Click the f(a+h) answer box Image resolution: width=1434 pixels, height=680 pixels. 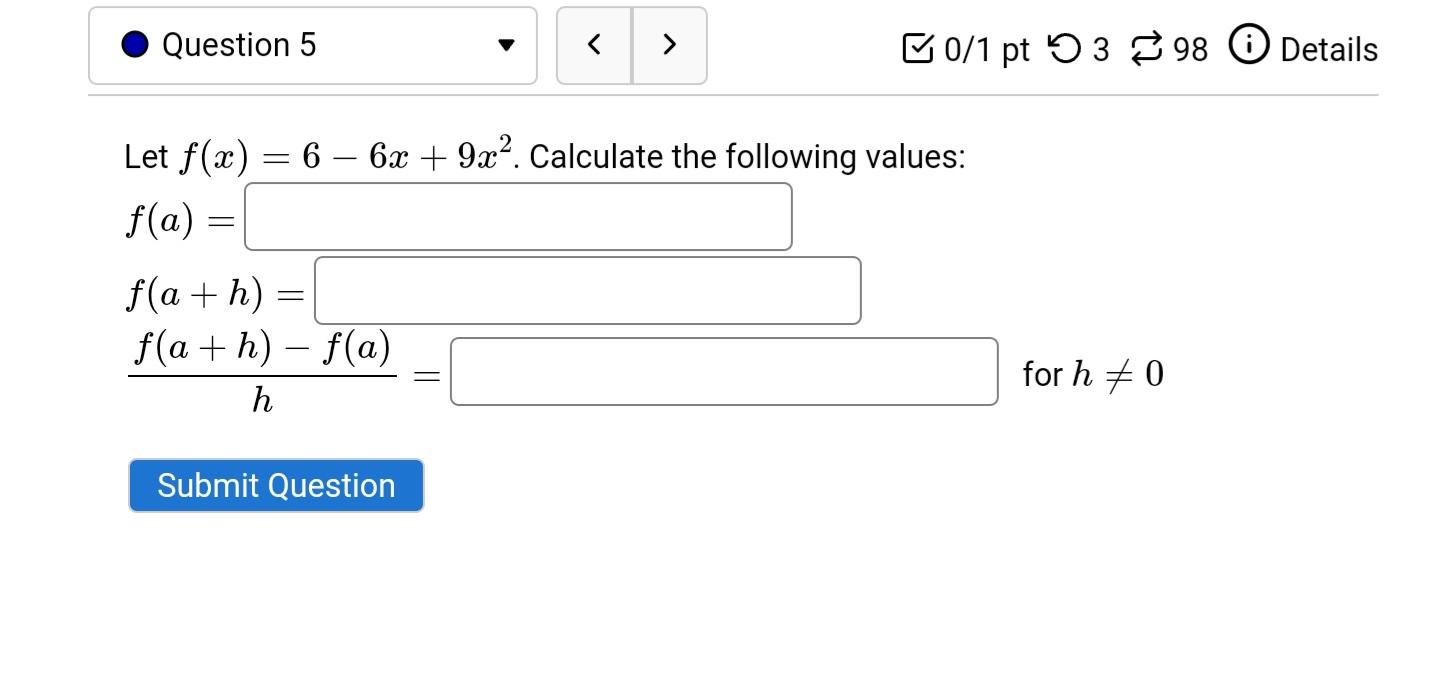[x=587, y=290]
